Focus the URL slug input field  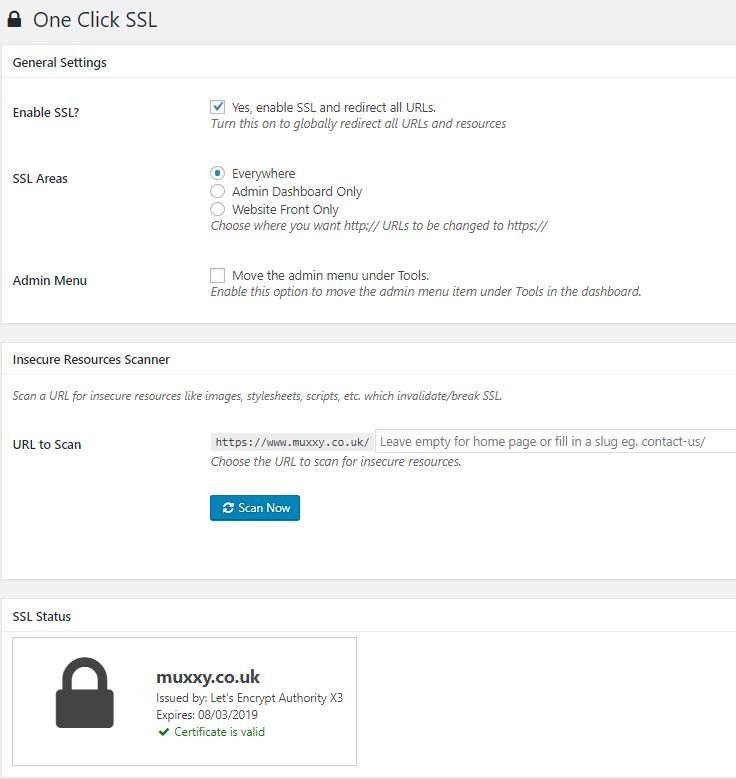[556, 441]
